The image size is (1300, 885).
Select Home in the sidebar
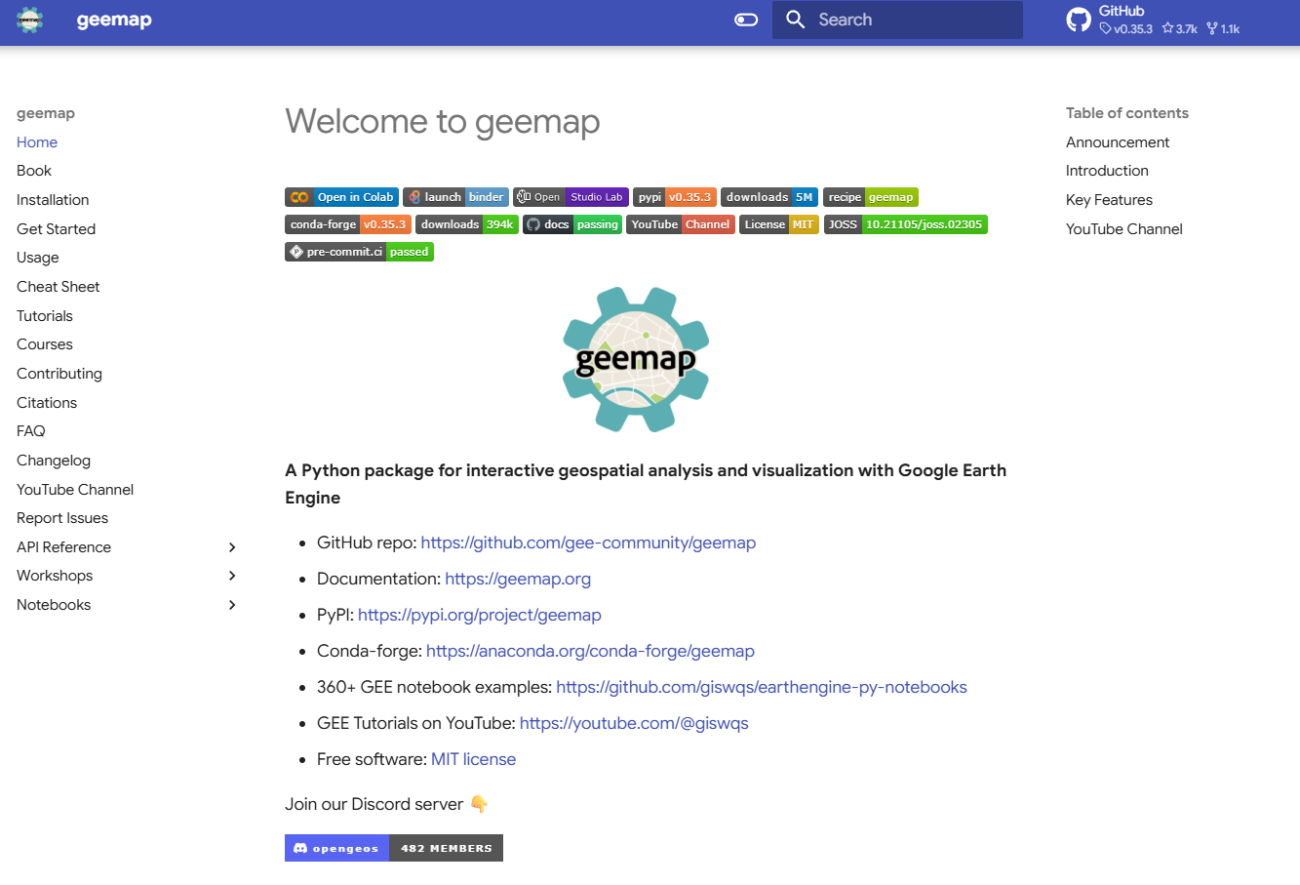coord(37,142)
